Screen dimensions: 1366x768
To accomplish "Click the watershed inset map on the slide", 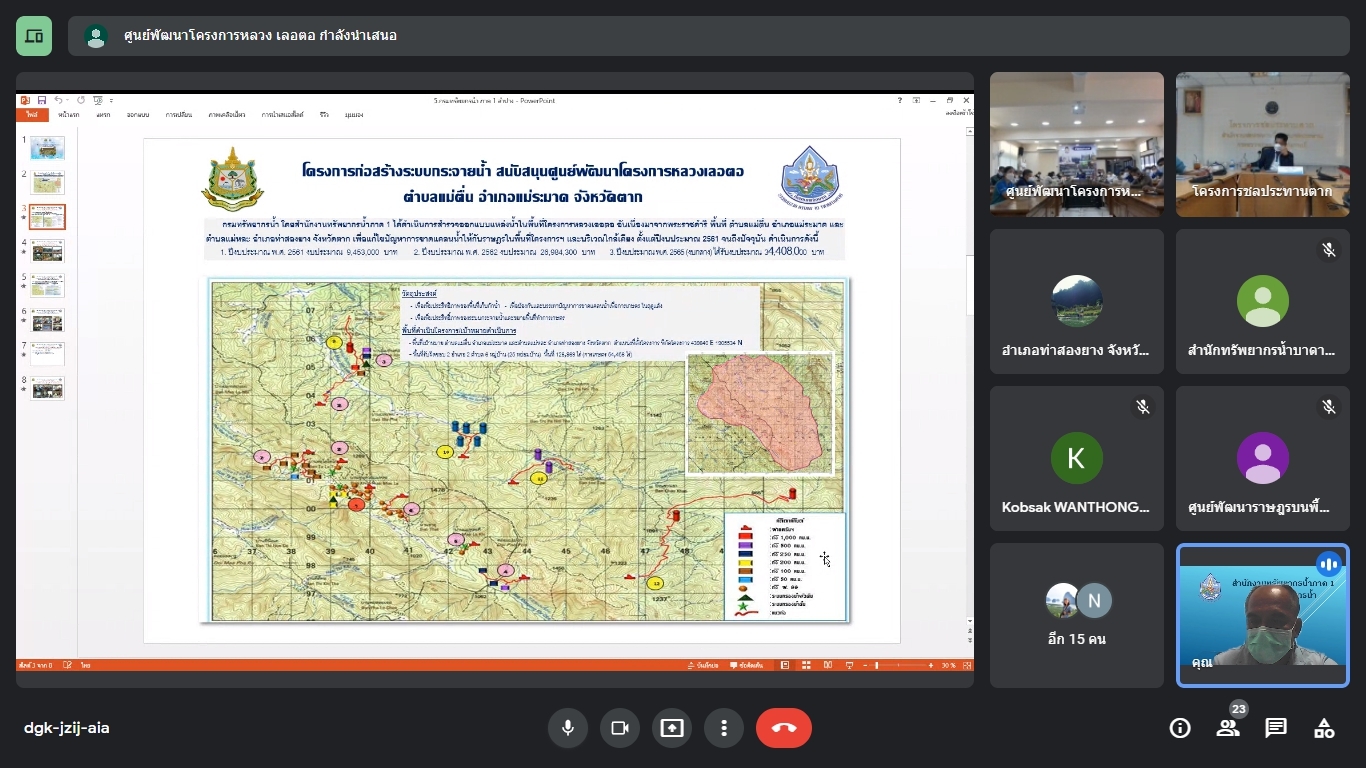I will pos(760,412).
